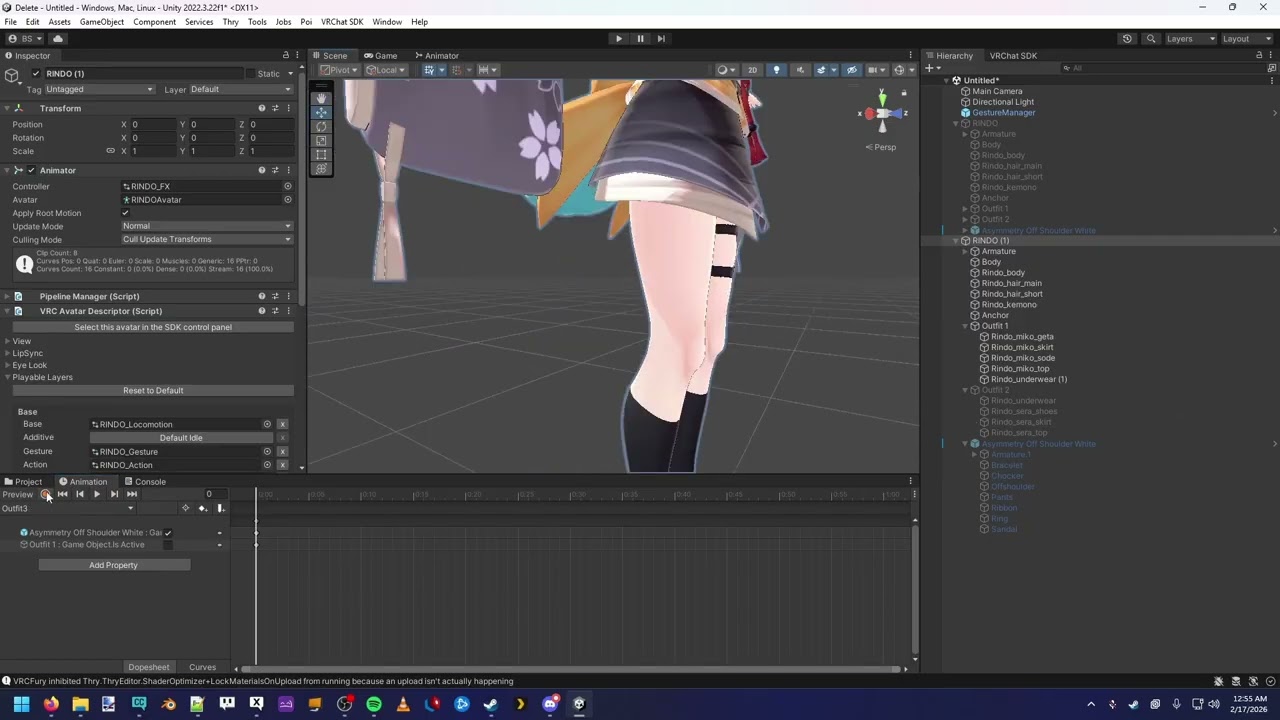Open the Tag dropdown set to Untagged
This screenshot has width=1280, height=720.
100,89
